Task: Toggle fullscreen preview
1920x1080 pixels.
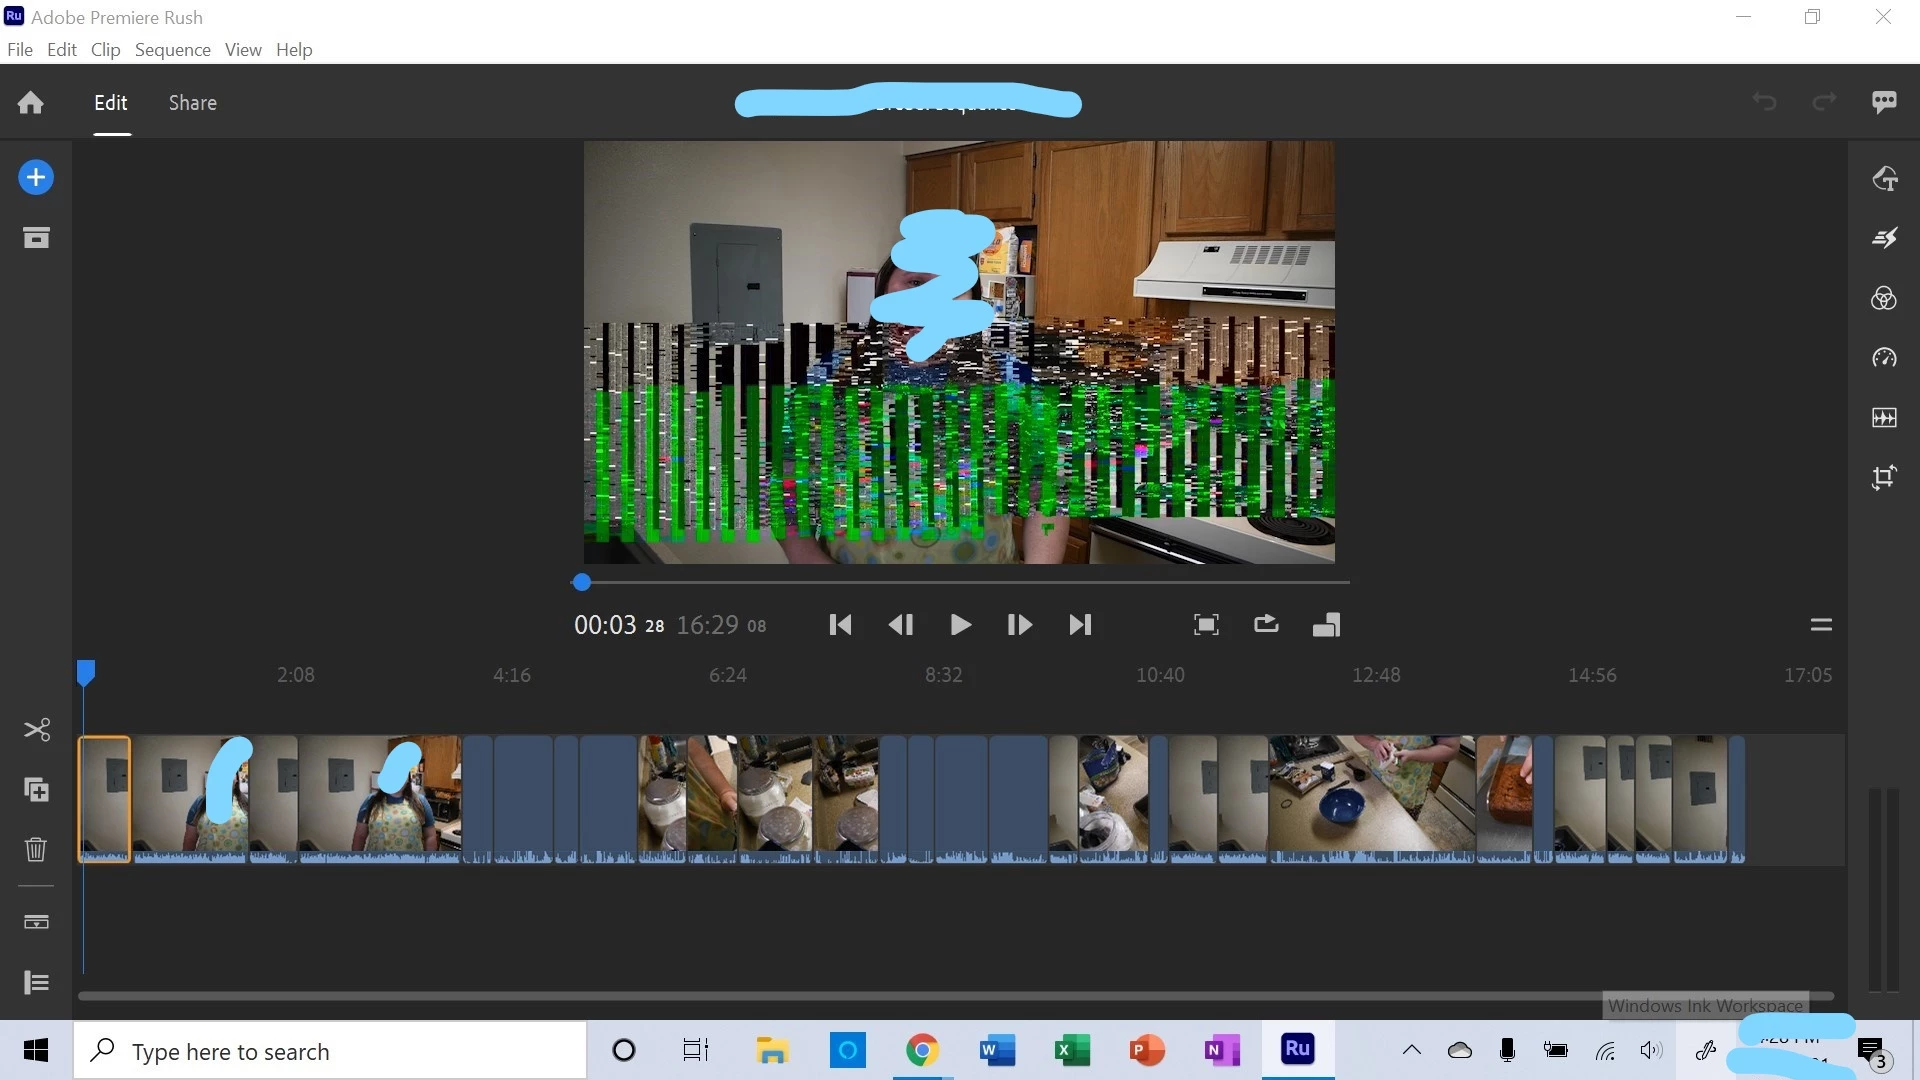Action: click(x=1206, y=625)
